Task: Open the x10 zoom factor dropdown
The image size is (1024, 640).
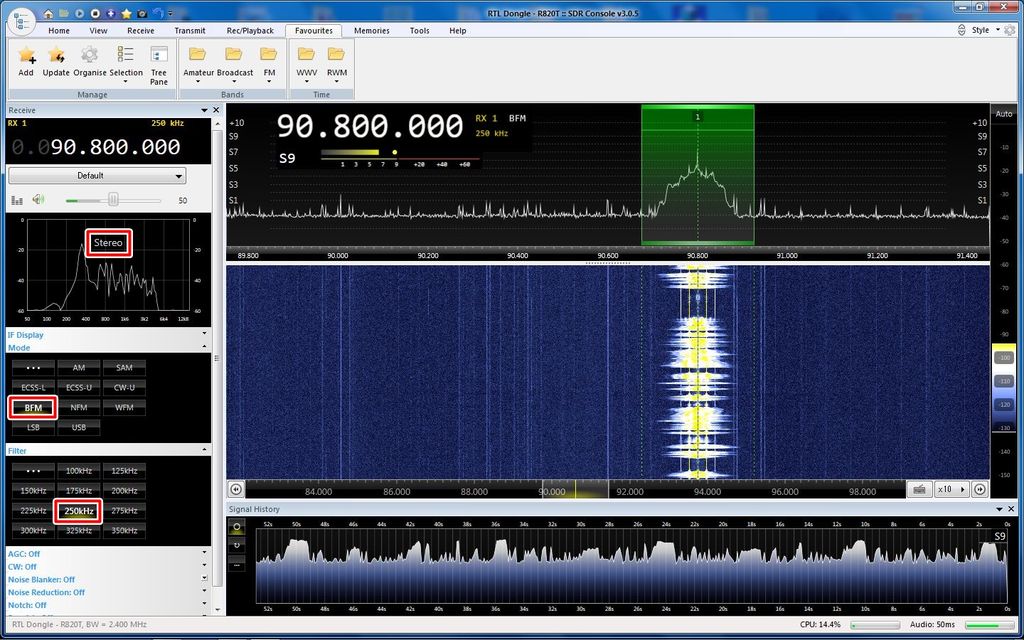Action: pos(952,489)
